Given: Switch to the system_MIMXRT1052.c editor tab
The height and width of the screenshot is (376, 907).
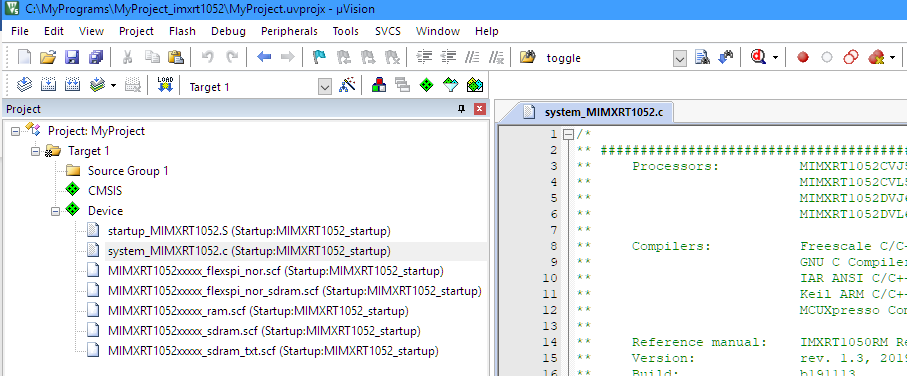Looking at the screenshot, I should [x=586, y=112].
